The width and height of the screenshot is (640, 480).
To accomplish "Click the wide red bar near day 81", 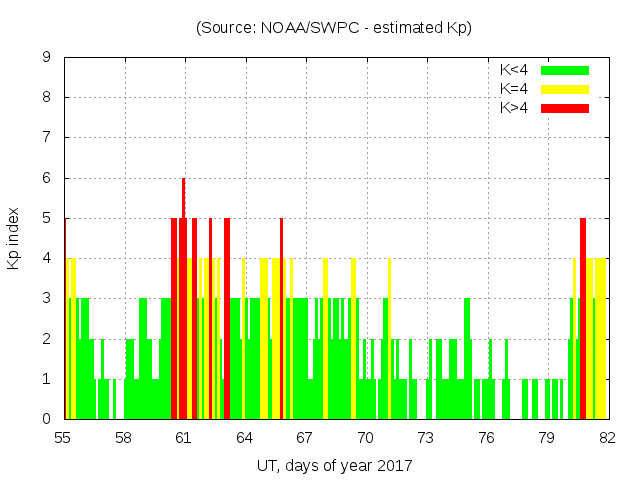I will coord(583,320).
